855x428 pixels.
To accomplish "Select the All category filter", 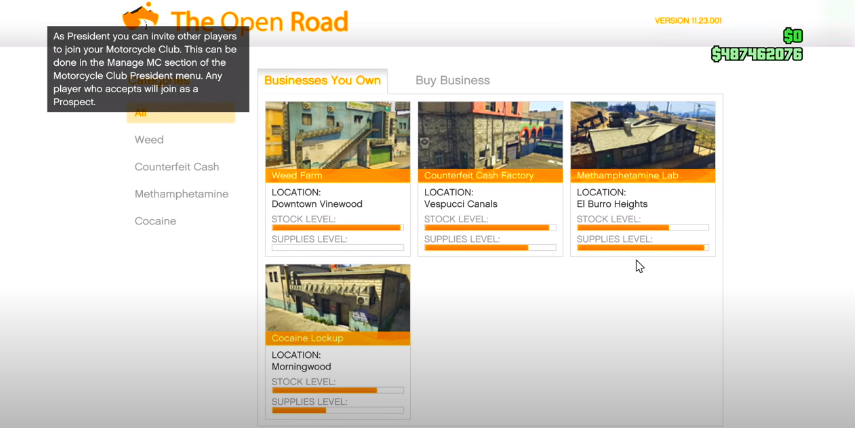I will pos(181,113).
